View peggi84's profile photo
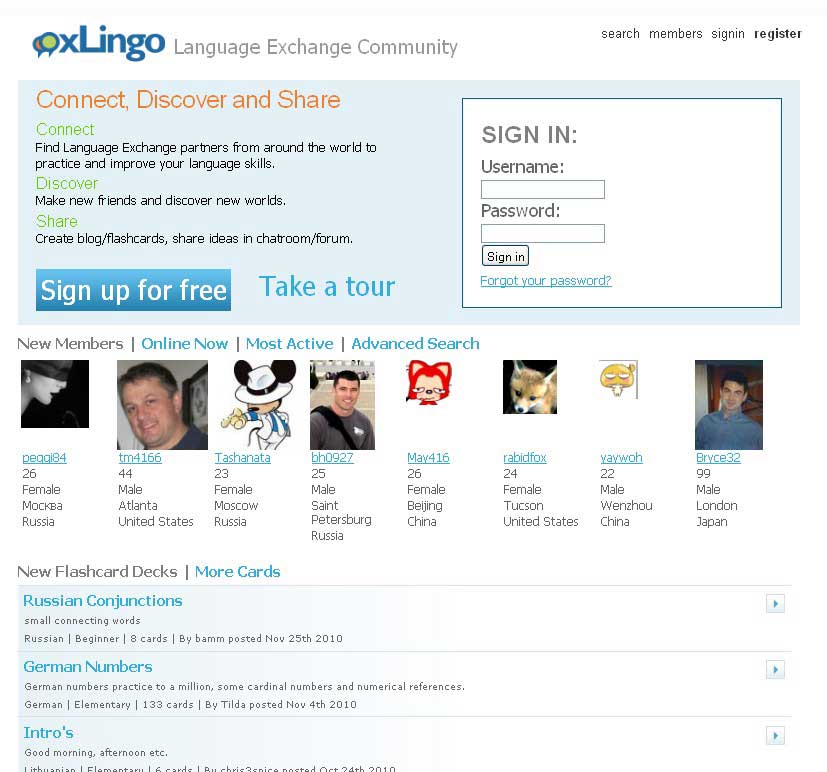This screenshot has height=772, width=827. tap(55, 394)
